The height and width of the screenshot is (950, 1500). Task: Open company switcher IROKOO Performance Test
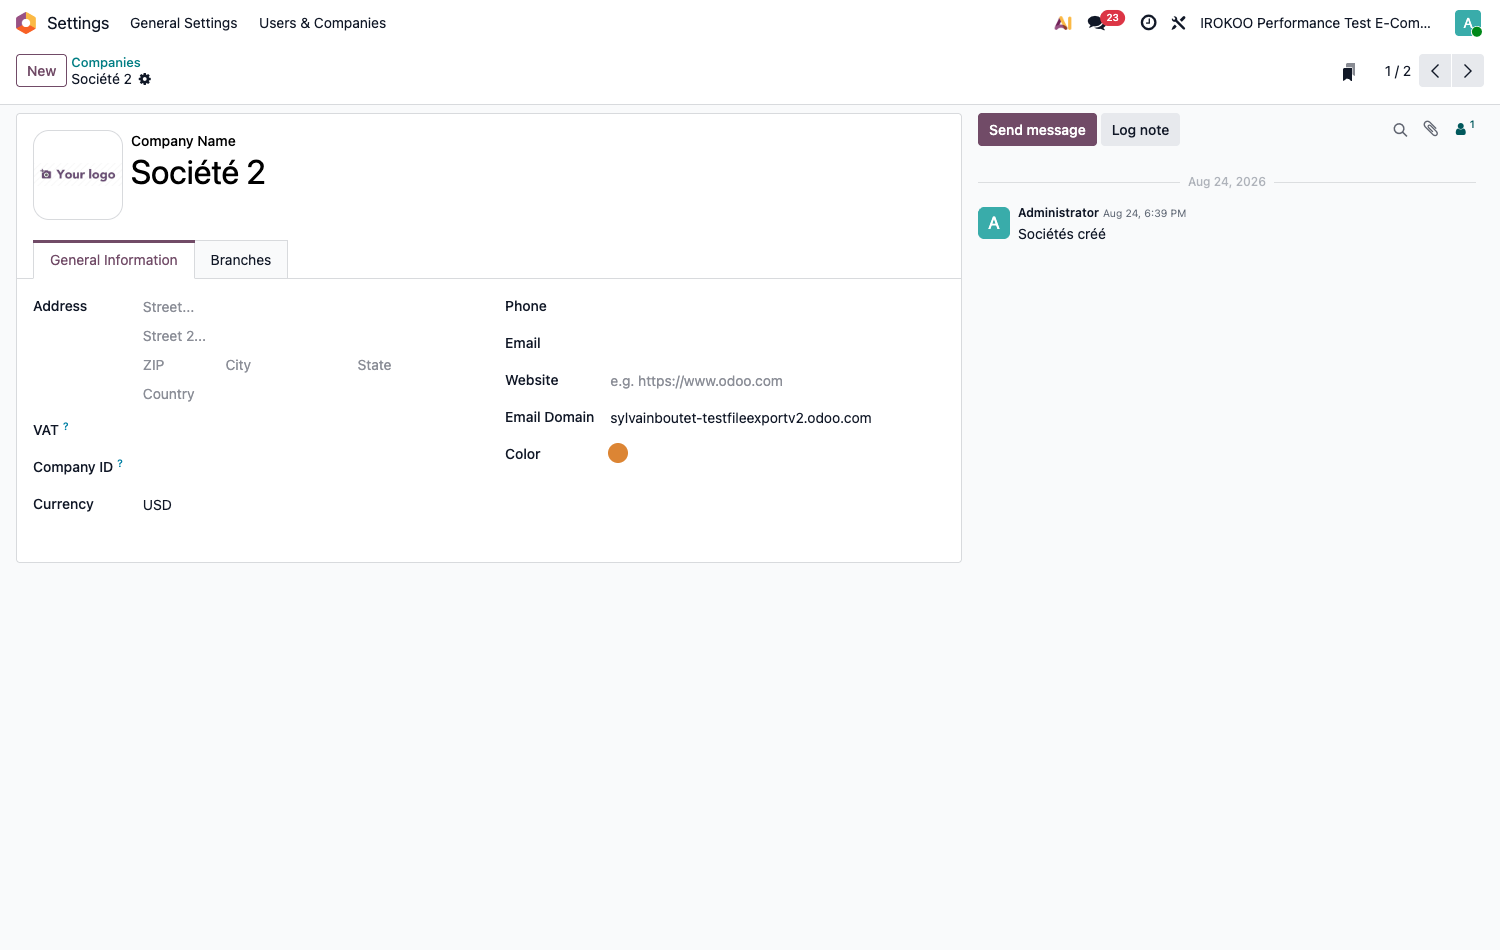pyautogui.click(x=1315, y=23)
